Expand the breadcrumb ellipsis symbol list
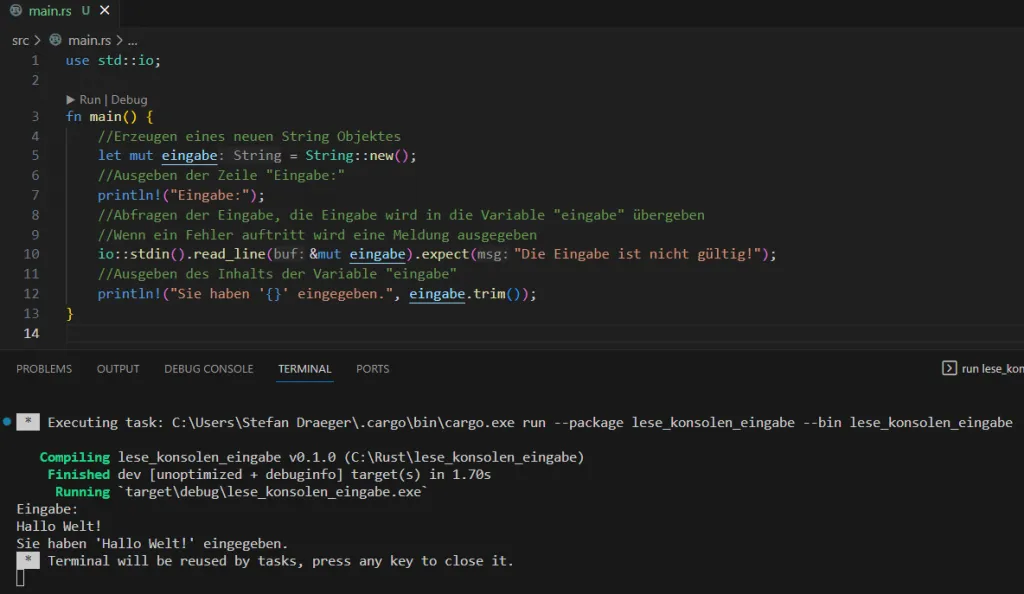The image size is (1024, 594). [132, 40]
